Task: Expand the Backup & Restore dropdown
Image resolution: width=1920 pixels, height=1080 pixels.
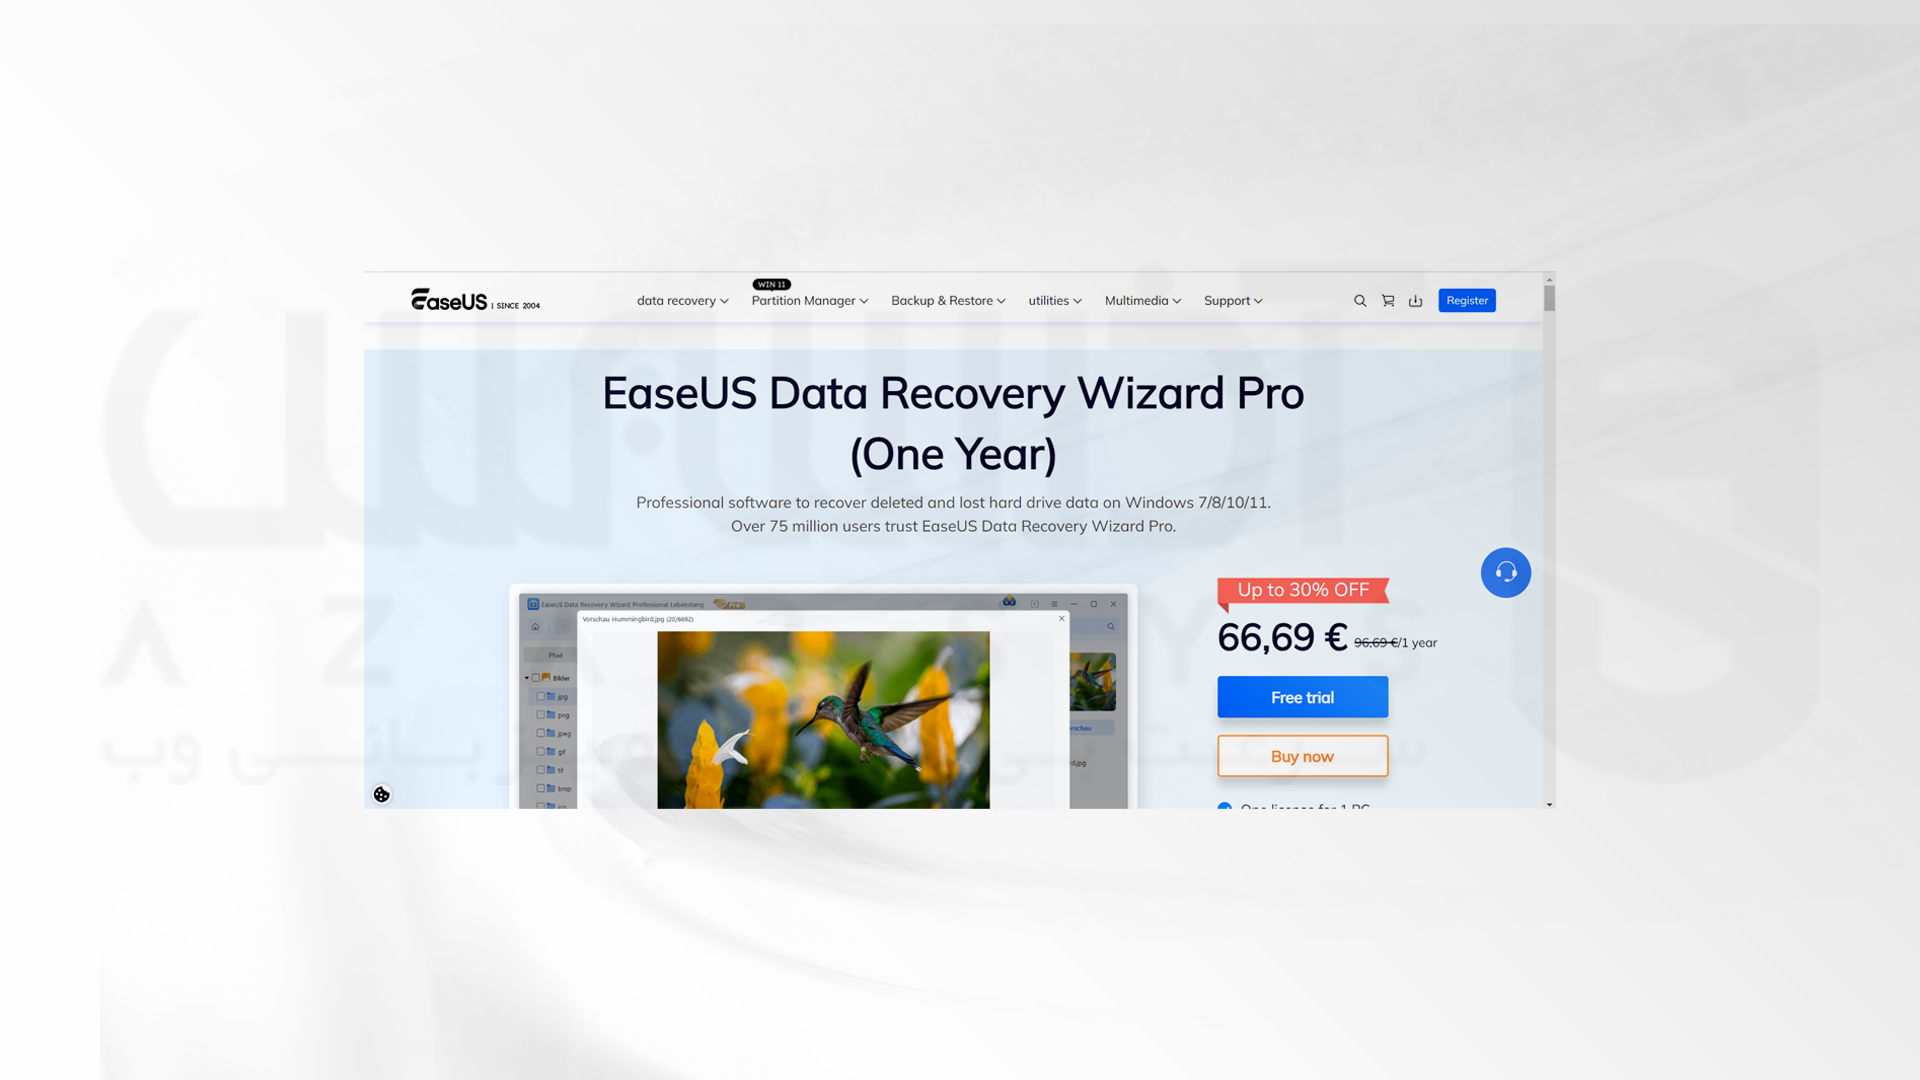Action: [947, 301]
